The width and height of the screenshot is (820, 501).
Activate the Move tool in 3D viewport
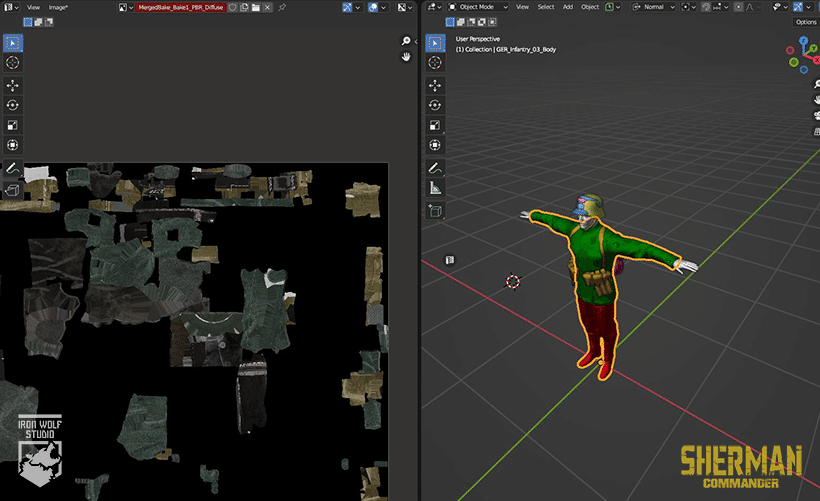click(435, 85)
